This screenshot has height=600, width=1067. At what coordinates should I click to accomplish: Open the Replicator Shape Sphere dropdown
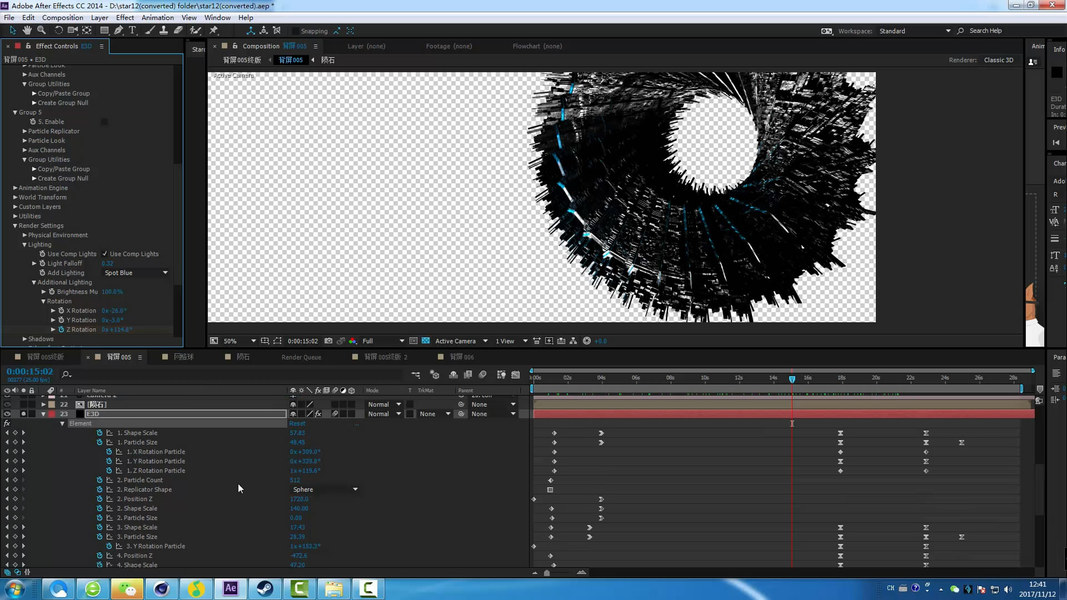325,489
